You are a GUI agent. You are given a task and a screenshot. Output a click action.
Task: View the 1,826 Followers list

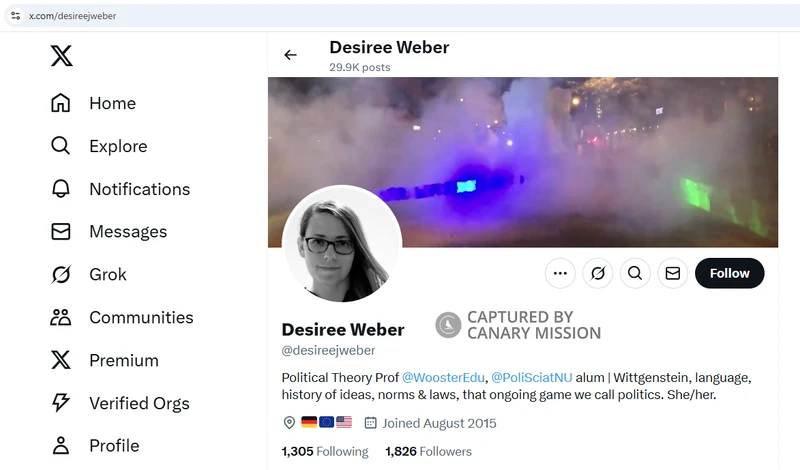(429, 452)
